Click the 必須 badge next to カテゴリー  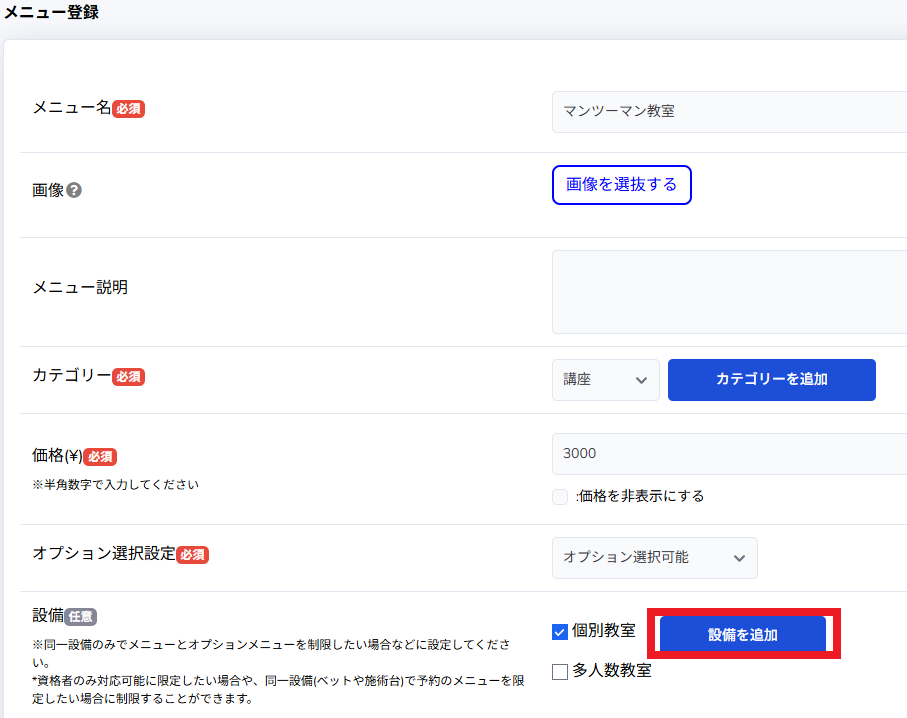(x=128, y=377)
